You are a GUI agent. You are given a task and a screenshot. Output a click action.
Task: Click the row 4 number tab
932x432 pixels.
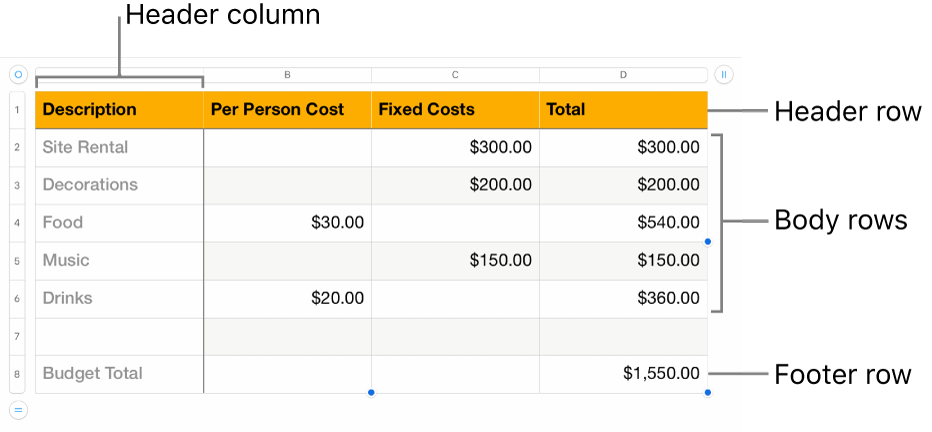[18, 223]
